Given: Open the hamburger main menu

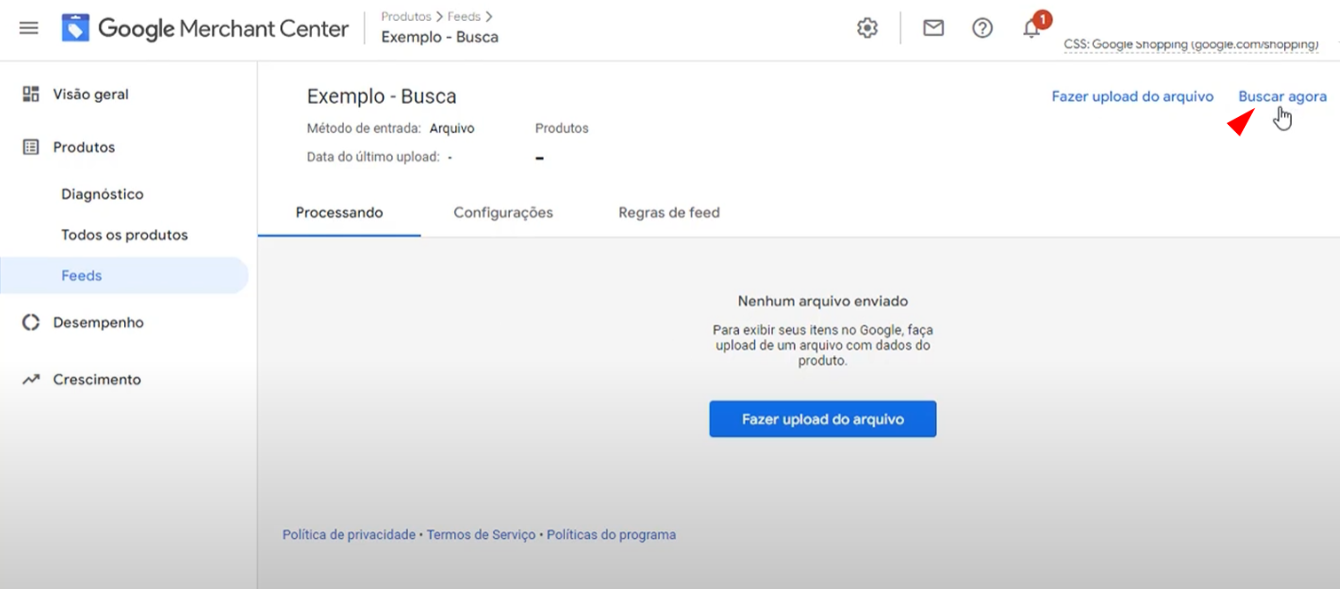Looking at the screenshot, I should [29, 28].
